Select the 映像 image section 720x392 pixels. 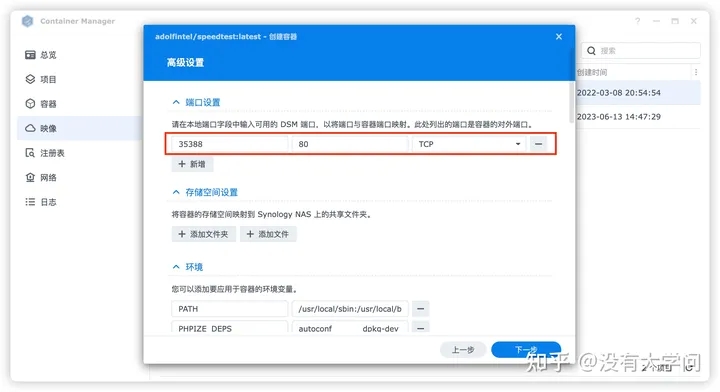(79, 129)
